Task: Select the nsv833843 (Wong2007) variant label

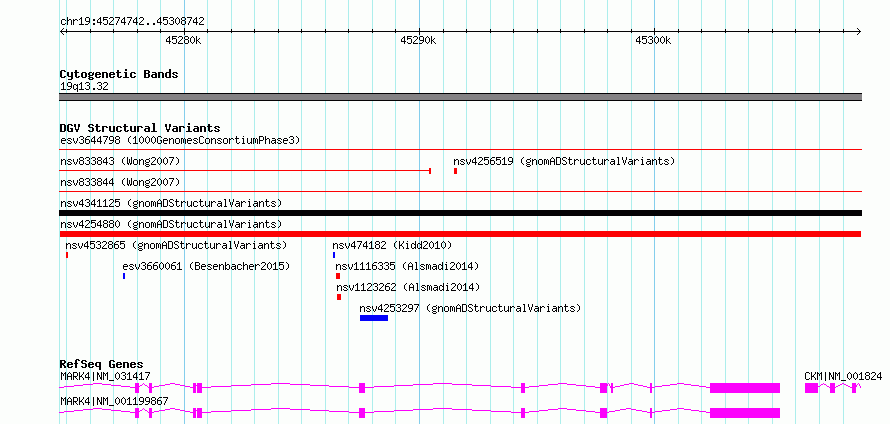Action: [x=120, y=161]
